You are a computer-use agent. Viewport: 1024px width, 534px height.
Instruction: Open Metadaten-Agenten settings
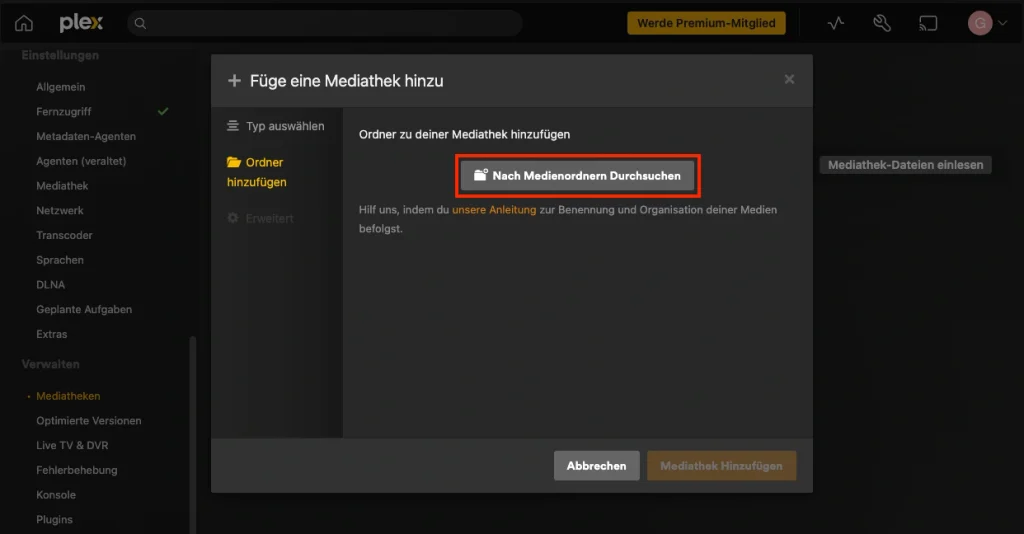pos(86,136)
